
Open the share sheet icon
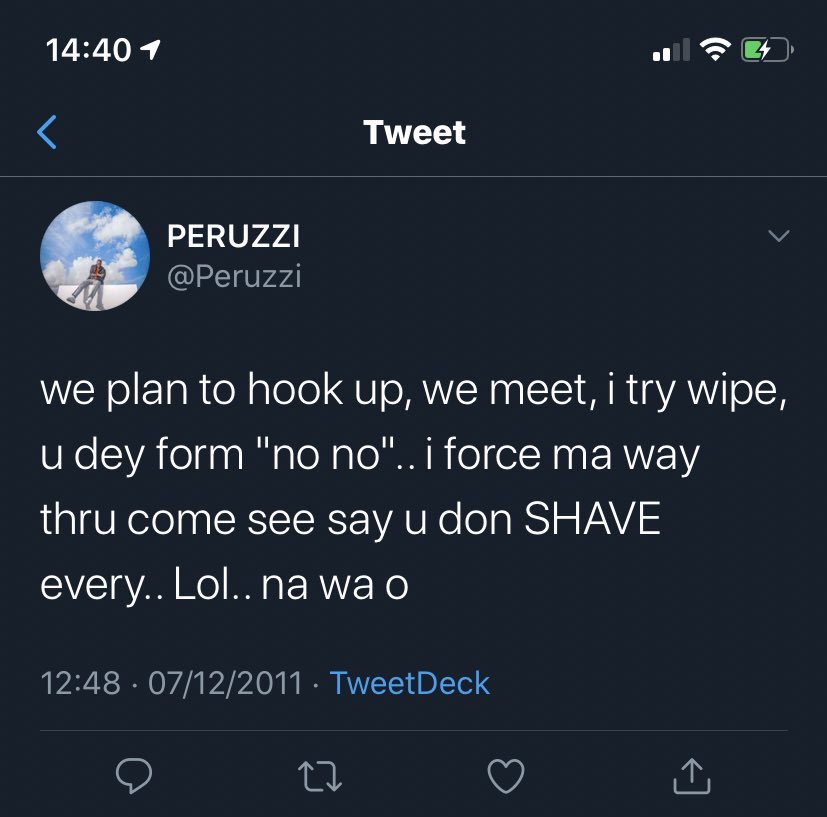(692, 776)
